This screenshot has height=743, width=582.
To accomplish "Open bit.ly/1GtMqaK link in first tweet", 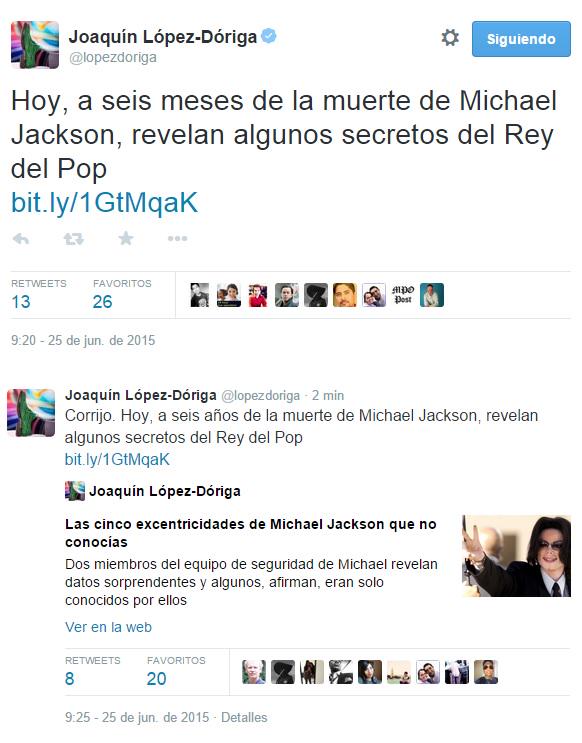I will click(x=104, y=203).
